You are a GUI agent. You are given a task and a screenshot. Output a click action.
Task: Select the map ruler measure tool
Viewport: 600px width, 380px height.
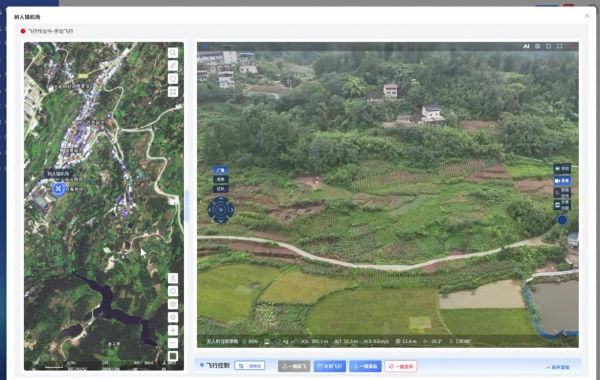click(173, 66)
